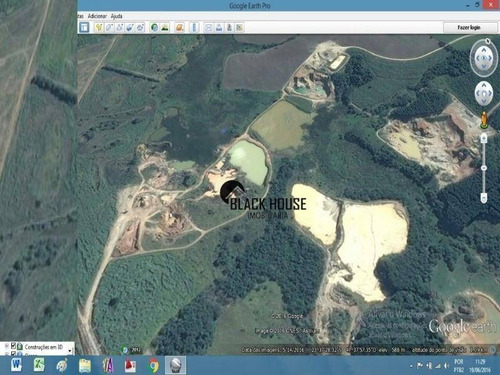This screenshot has height=375, width=500.
Task: Click the layers panel scroll down arrow
Action: [x=70, y=351]
